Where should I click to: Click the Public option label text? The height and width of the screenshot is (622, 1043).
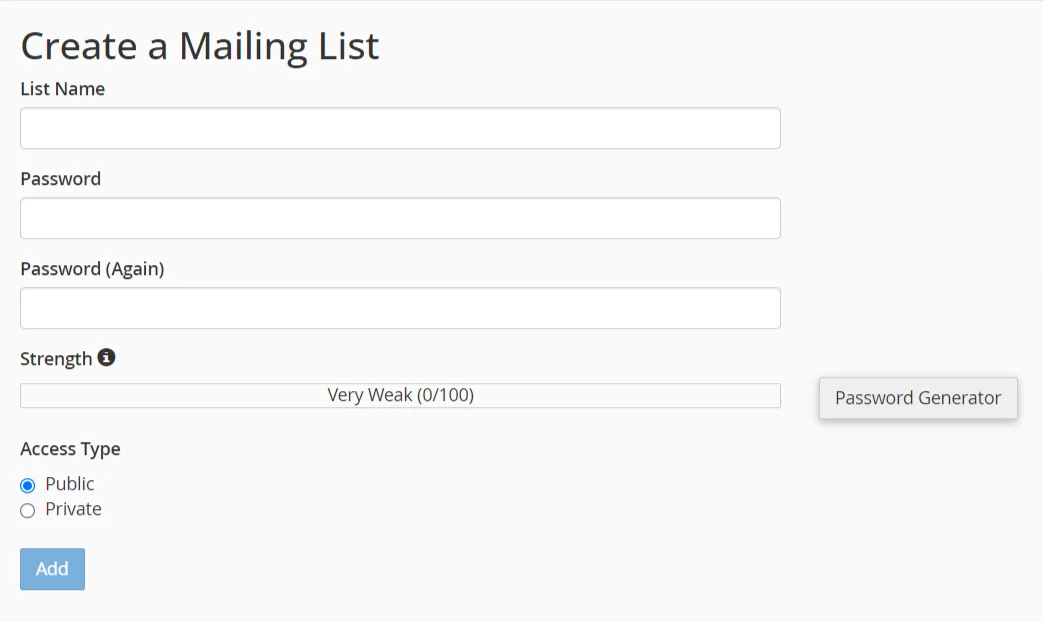coord(70,484)
